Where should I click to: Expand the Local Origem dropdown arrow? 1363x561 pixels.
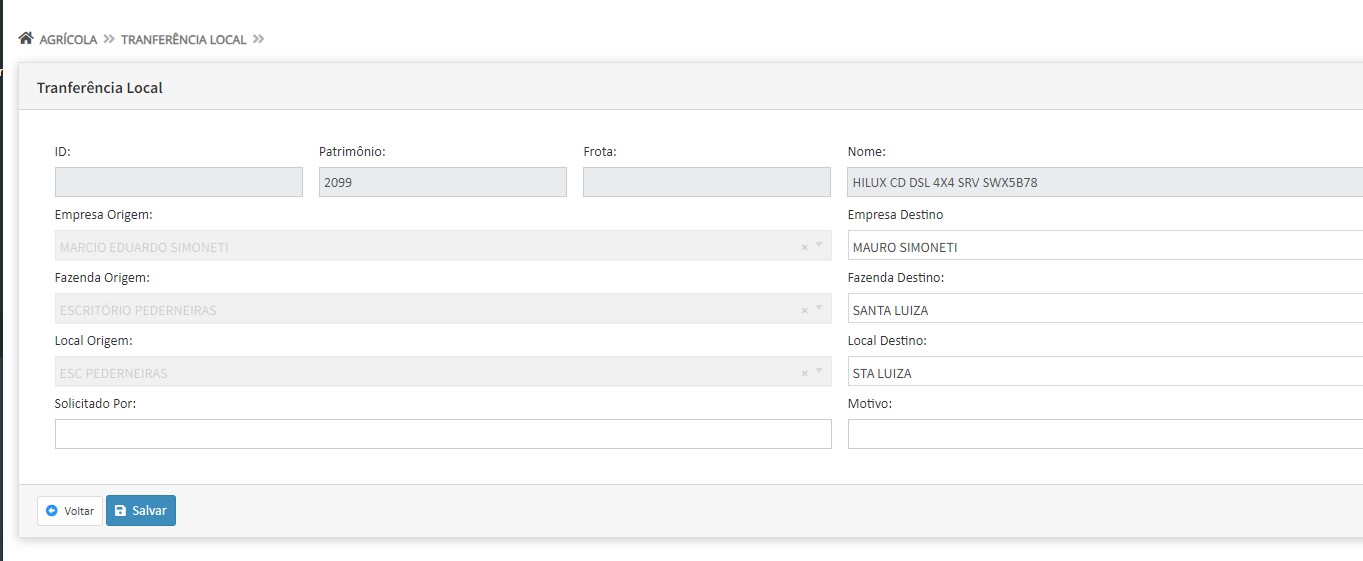819,372
